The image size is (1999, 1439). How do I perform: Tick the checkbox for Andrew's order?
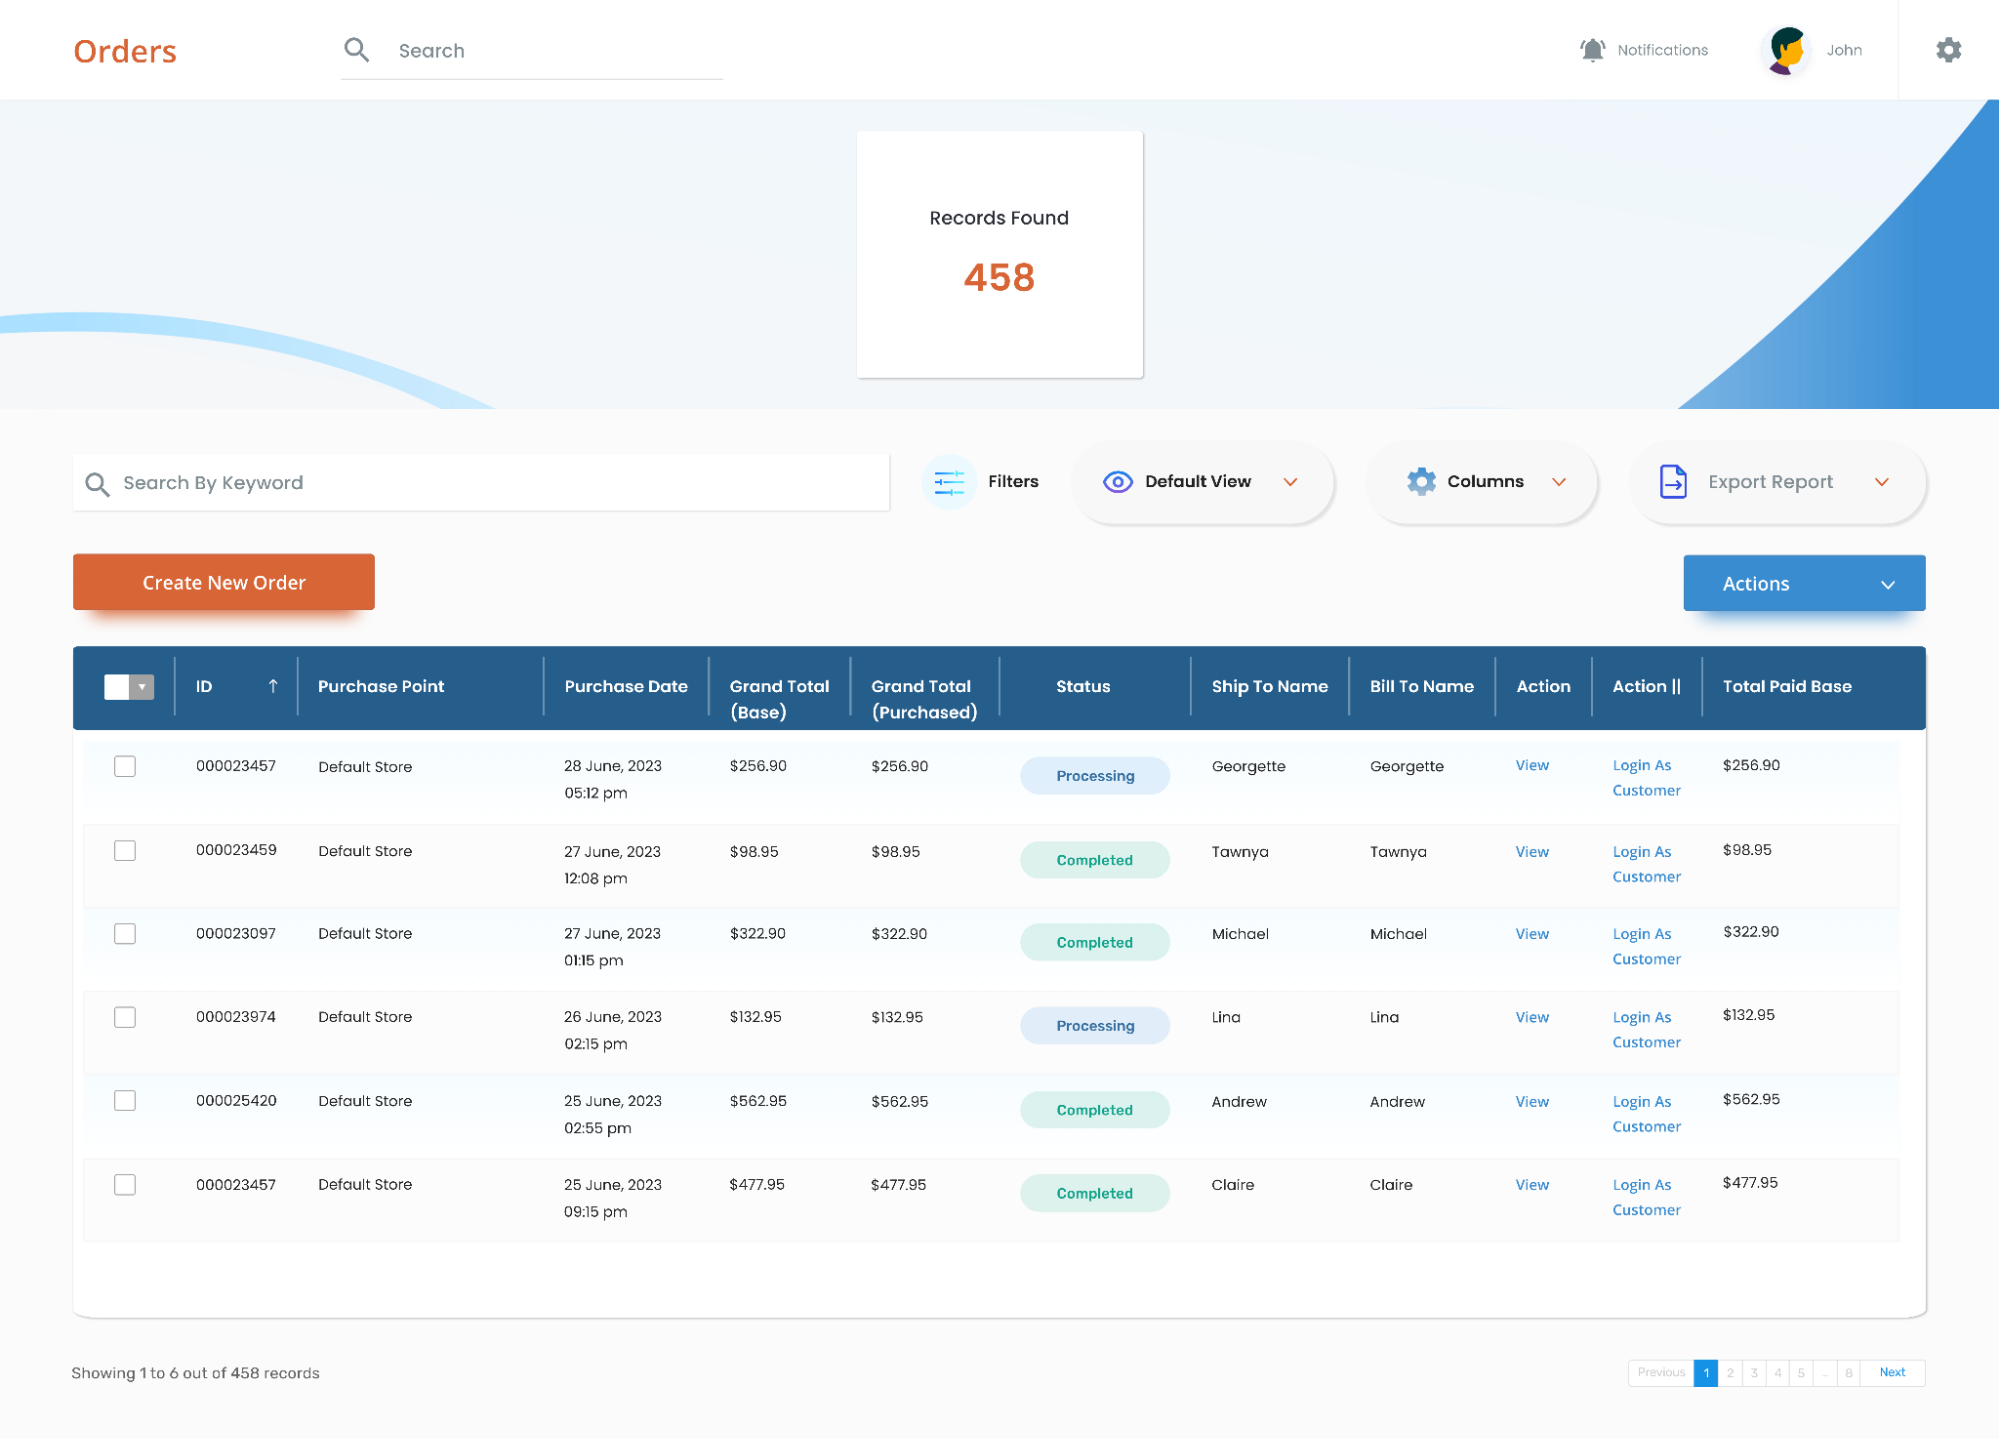click(125, 1101)
